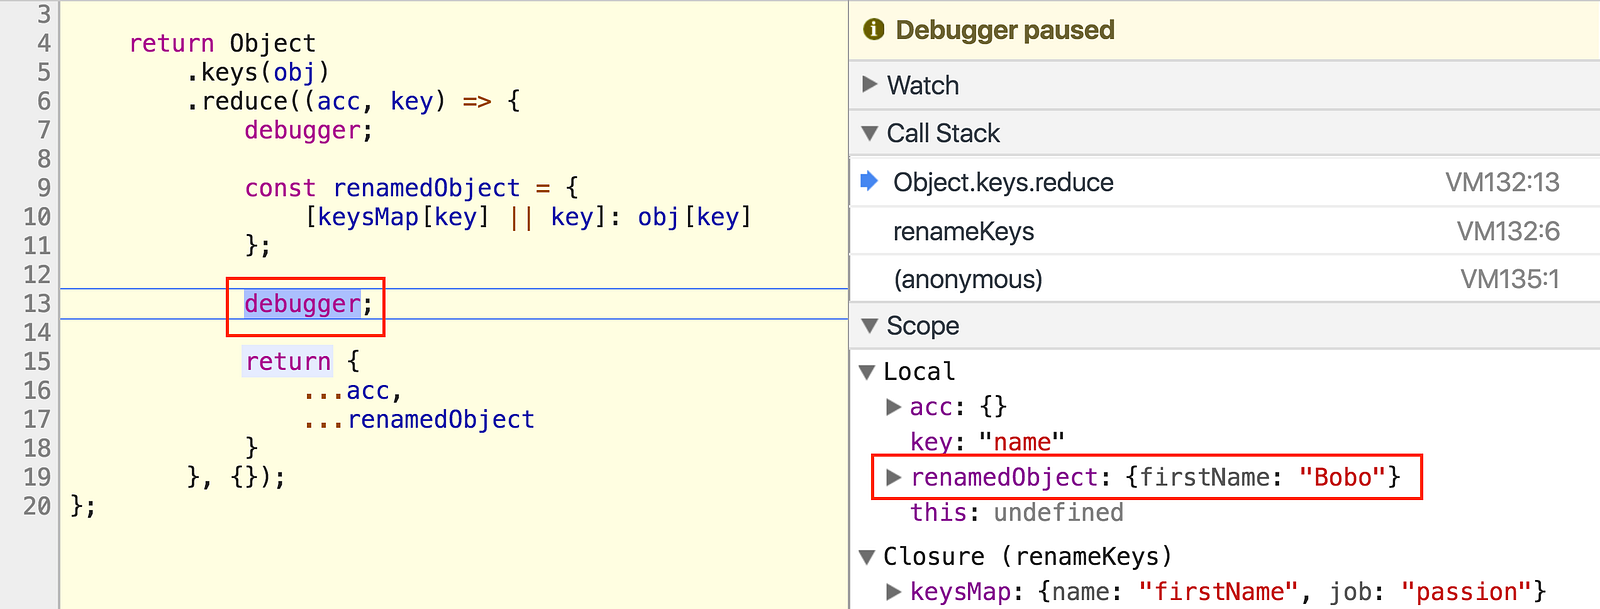Click 'return Object' on line 4

pos(222,43)
